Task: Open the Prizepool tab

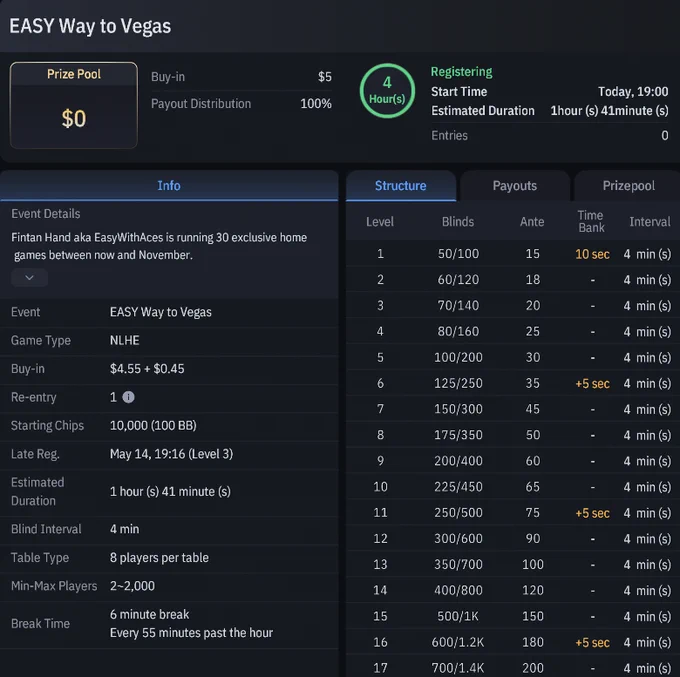Action: (628, 186)
